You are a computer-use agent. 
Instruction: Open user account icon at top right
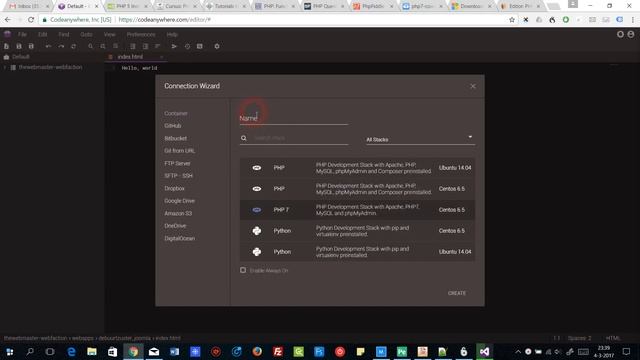631,34
